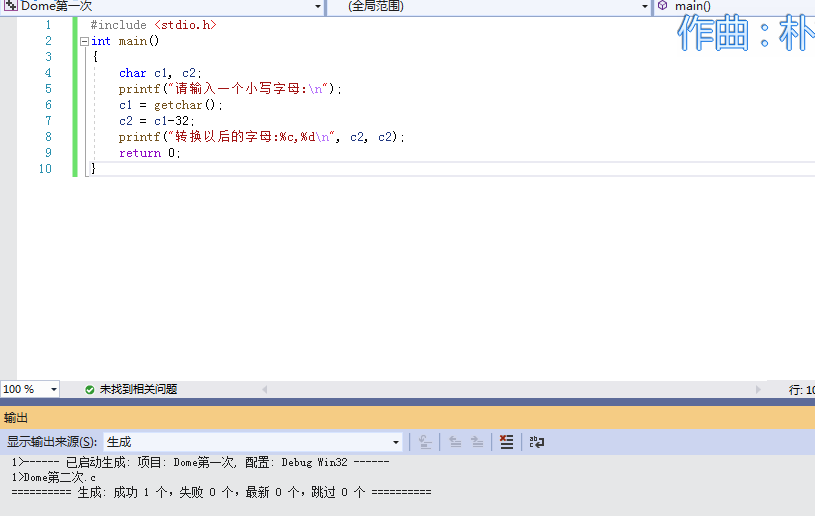Open the (全局范围) scope dropdown
This screenshot has width=815, height=516.
[x=645, y=6]
